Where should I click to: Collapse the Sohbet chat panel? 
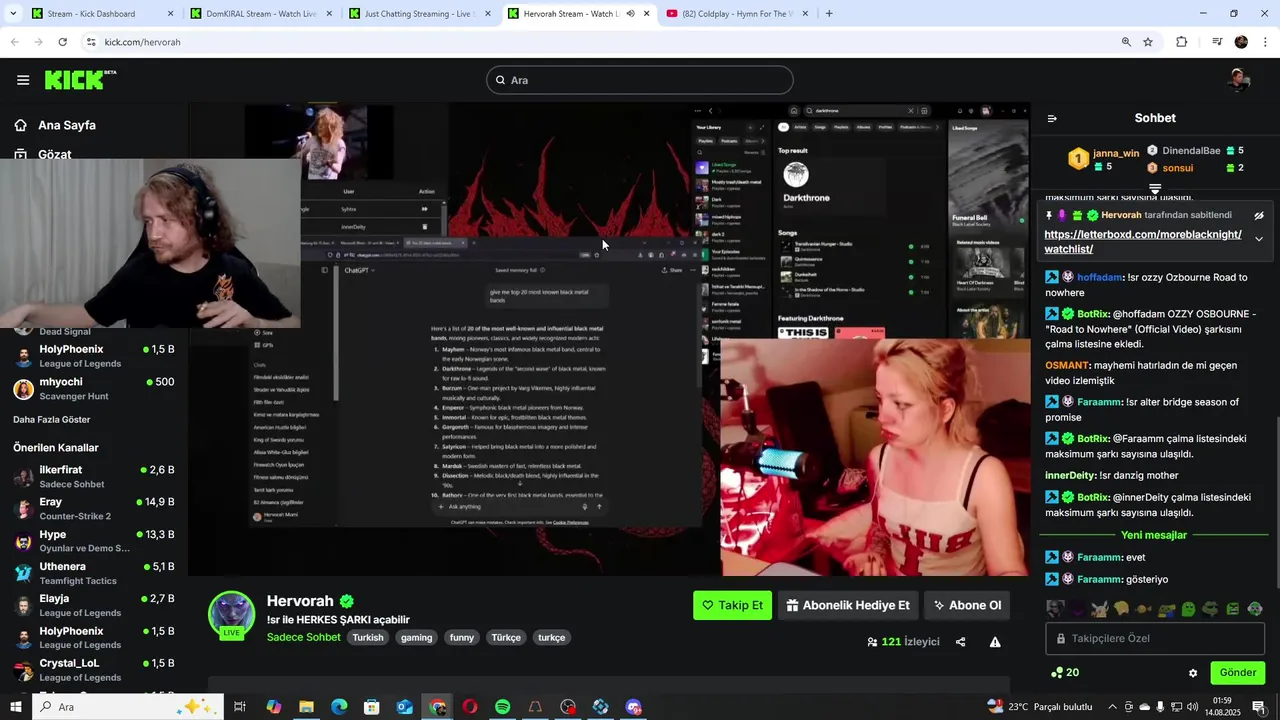1052,118
